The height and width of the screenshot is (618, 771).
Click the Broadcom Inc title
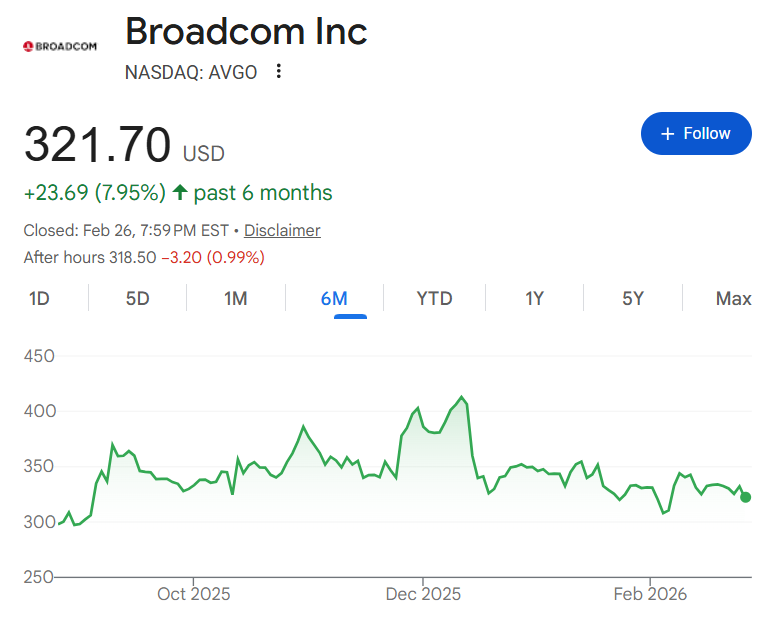(246, 32)
